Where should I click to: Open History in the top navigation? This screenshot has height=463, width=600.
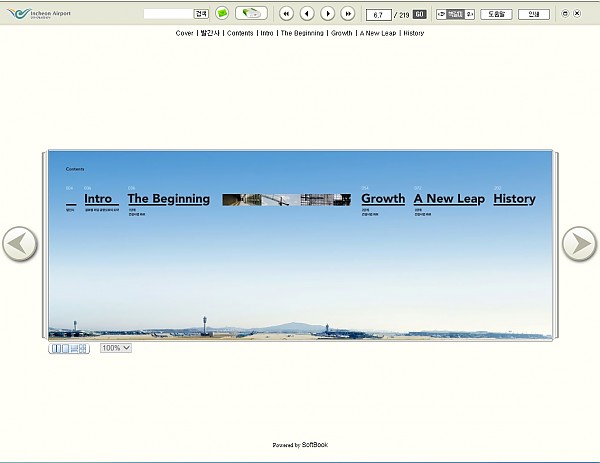(x=414, y=33)
